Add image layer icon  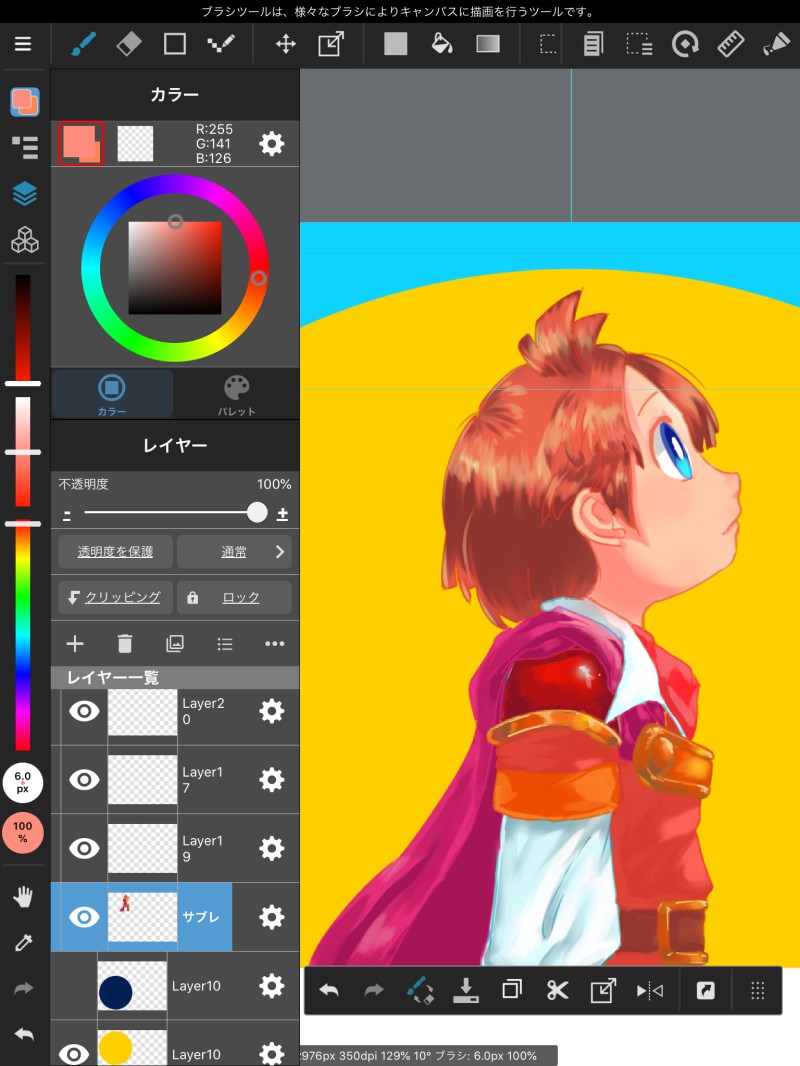tap(175, 643)
